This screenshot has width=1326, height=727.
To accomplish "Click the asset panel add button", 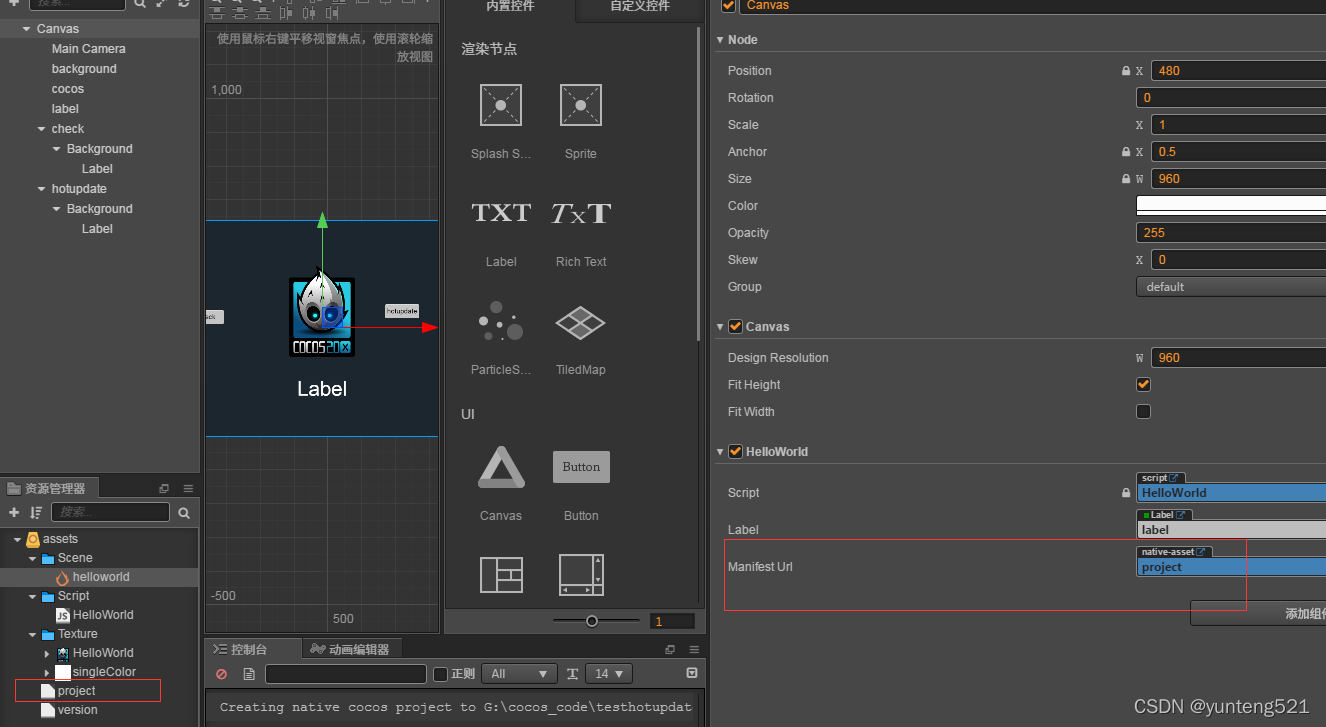I will pyautogui.click(x=14, y=512).
